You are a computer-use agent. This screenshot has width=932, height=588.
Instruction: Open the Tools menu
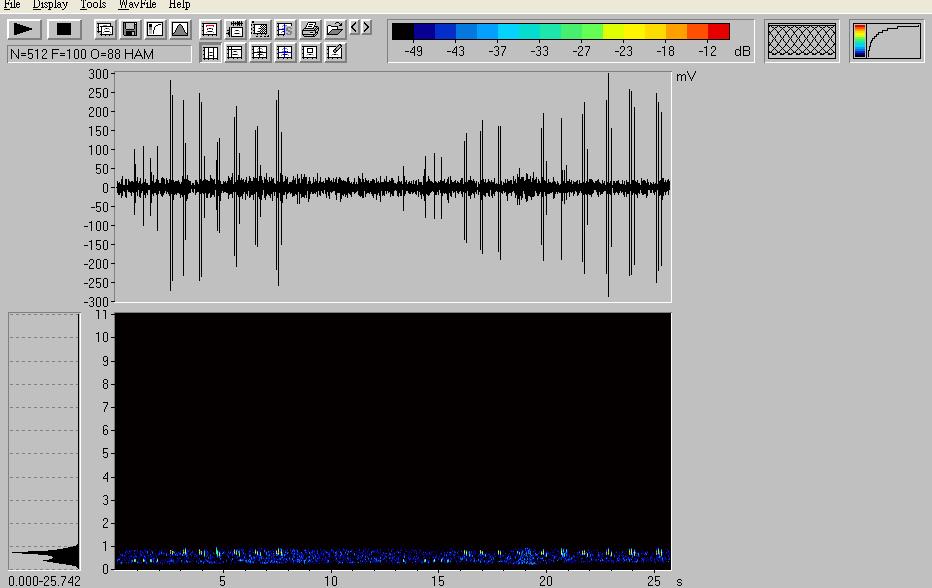(93, 5)
